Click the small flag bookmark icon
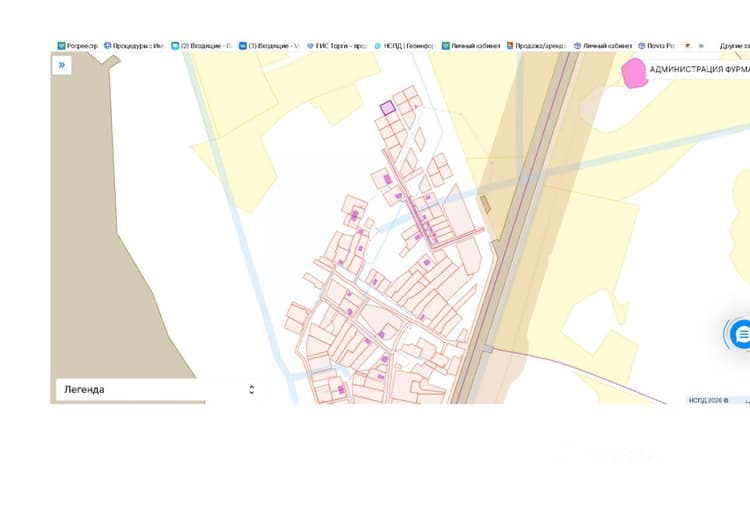The width and height of the screenshot is (750, 530). tap(687, 46)
